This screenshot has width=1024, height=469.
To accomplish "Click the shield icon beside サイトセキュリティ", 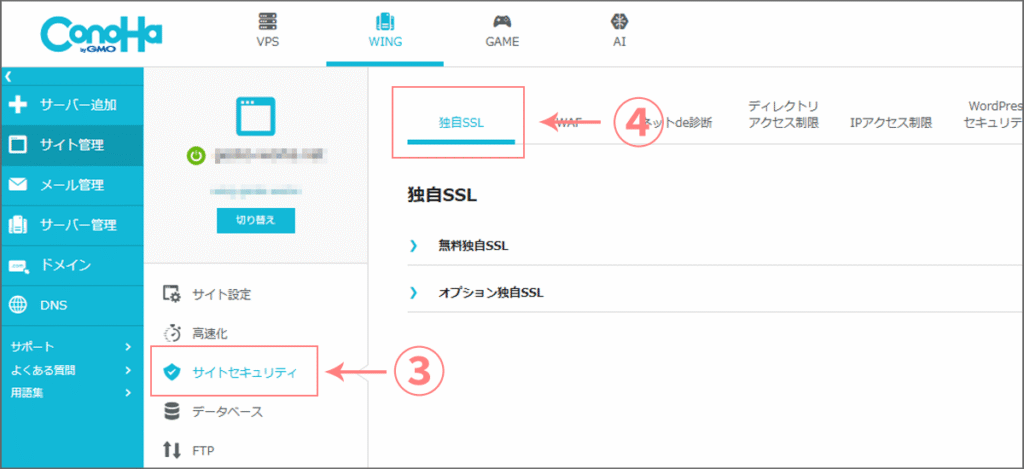I will pos(172,372).
